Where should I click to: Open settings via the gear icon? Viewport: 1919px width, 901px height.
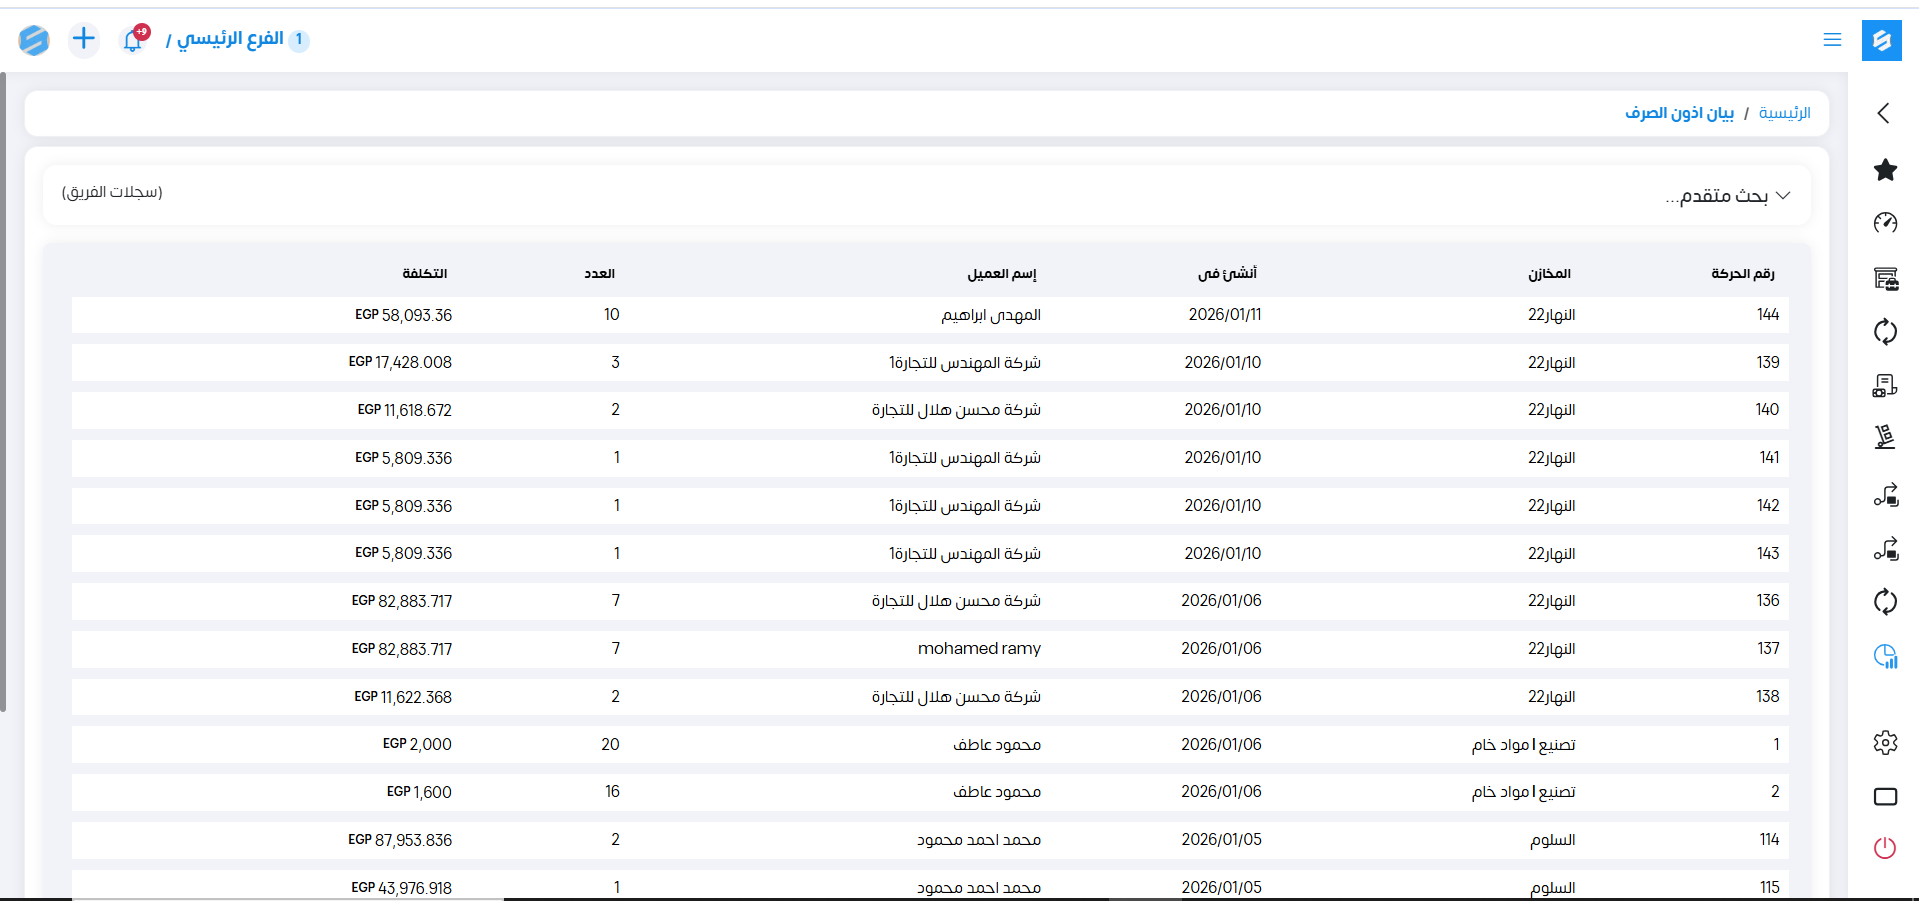click(x=1885, y=743)
